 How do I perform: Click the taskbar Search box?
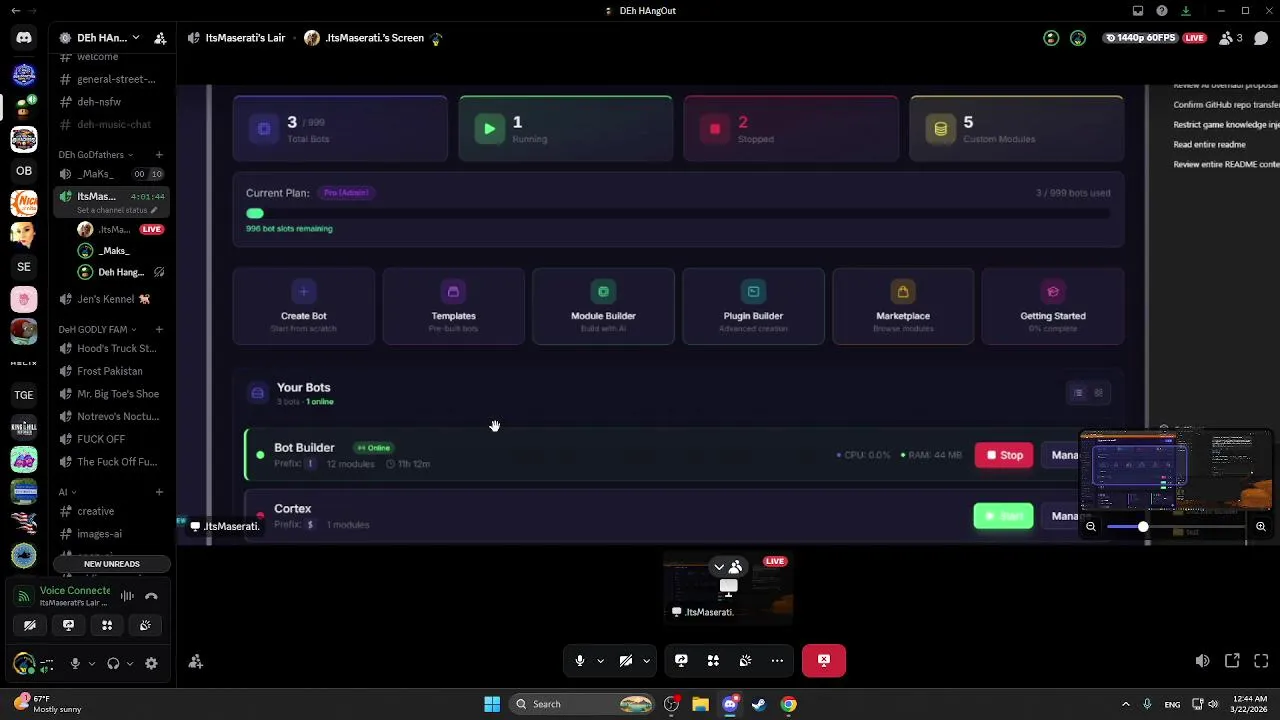pos(583,704)
